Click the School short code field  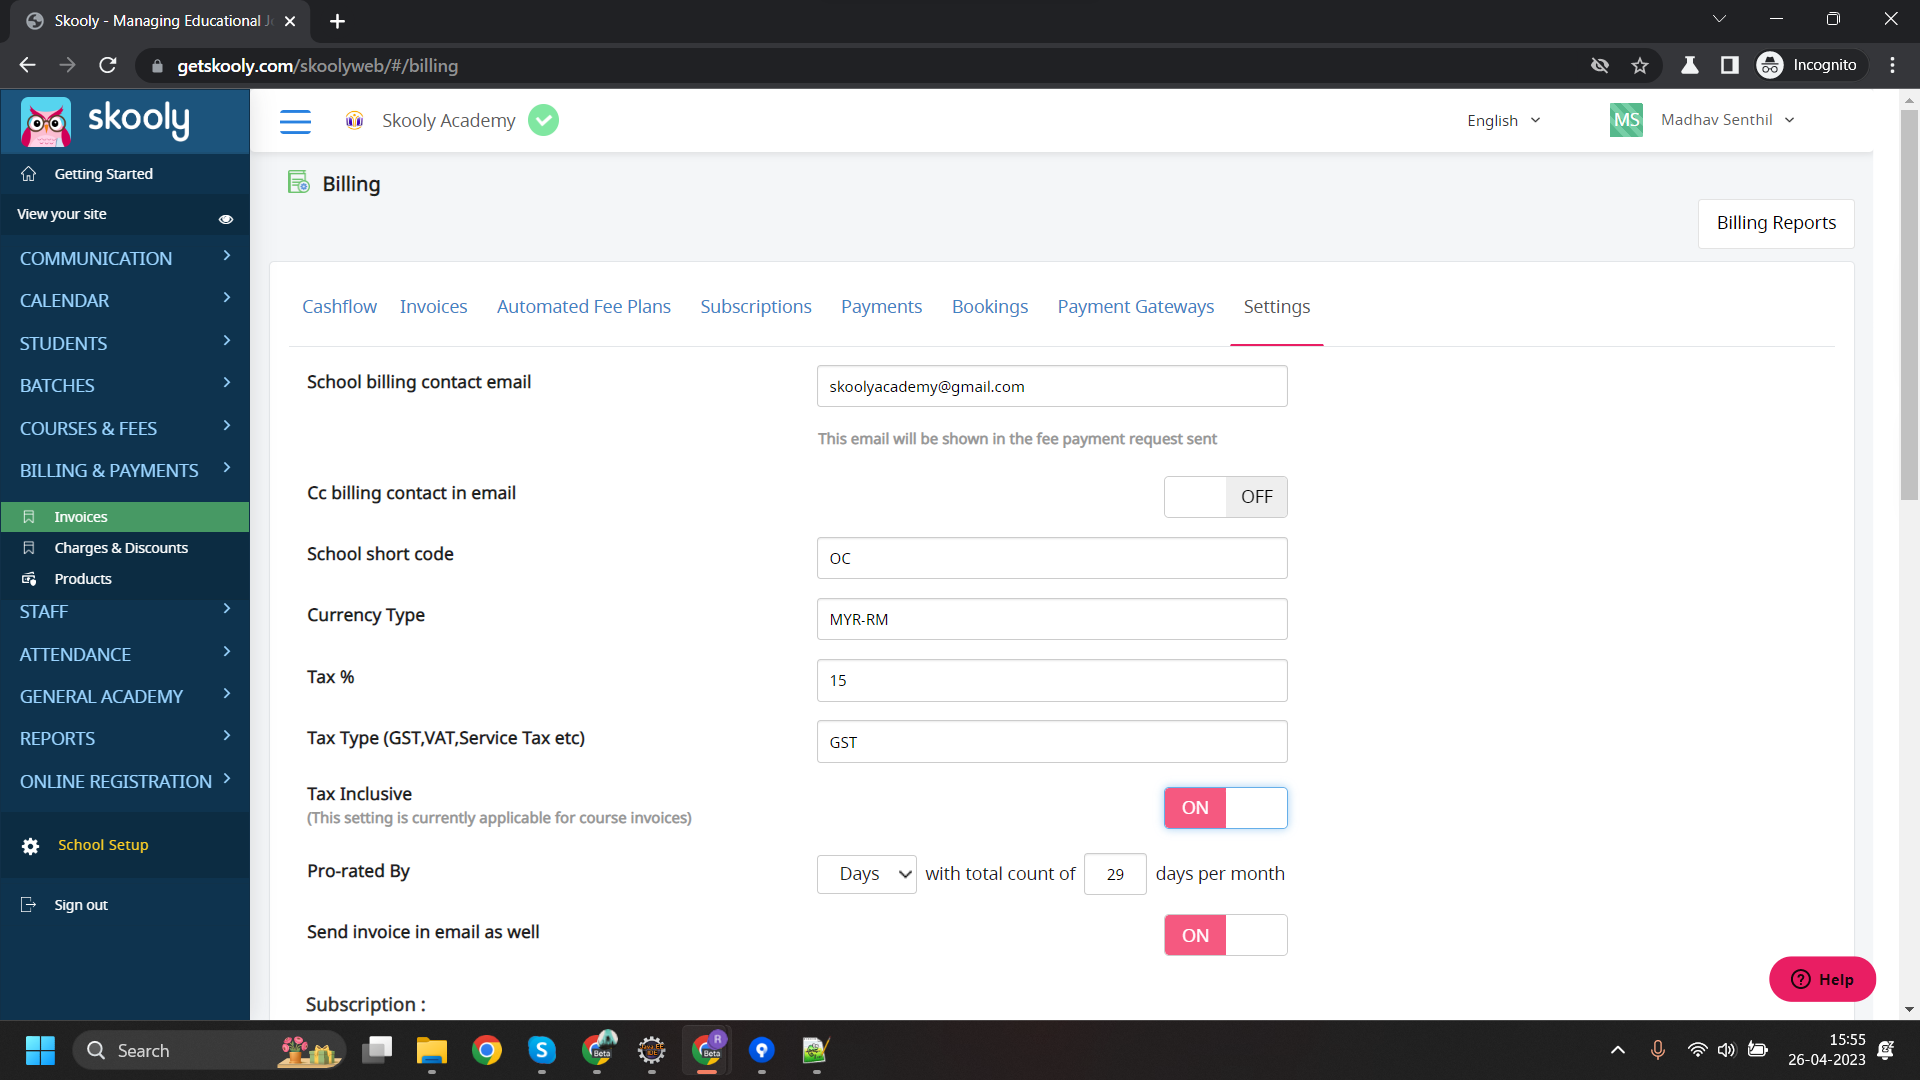[1052, 558]
